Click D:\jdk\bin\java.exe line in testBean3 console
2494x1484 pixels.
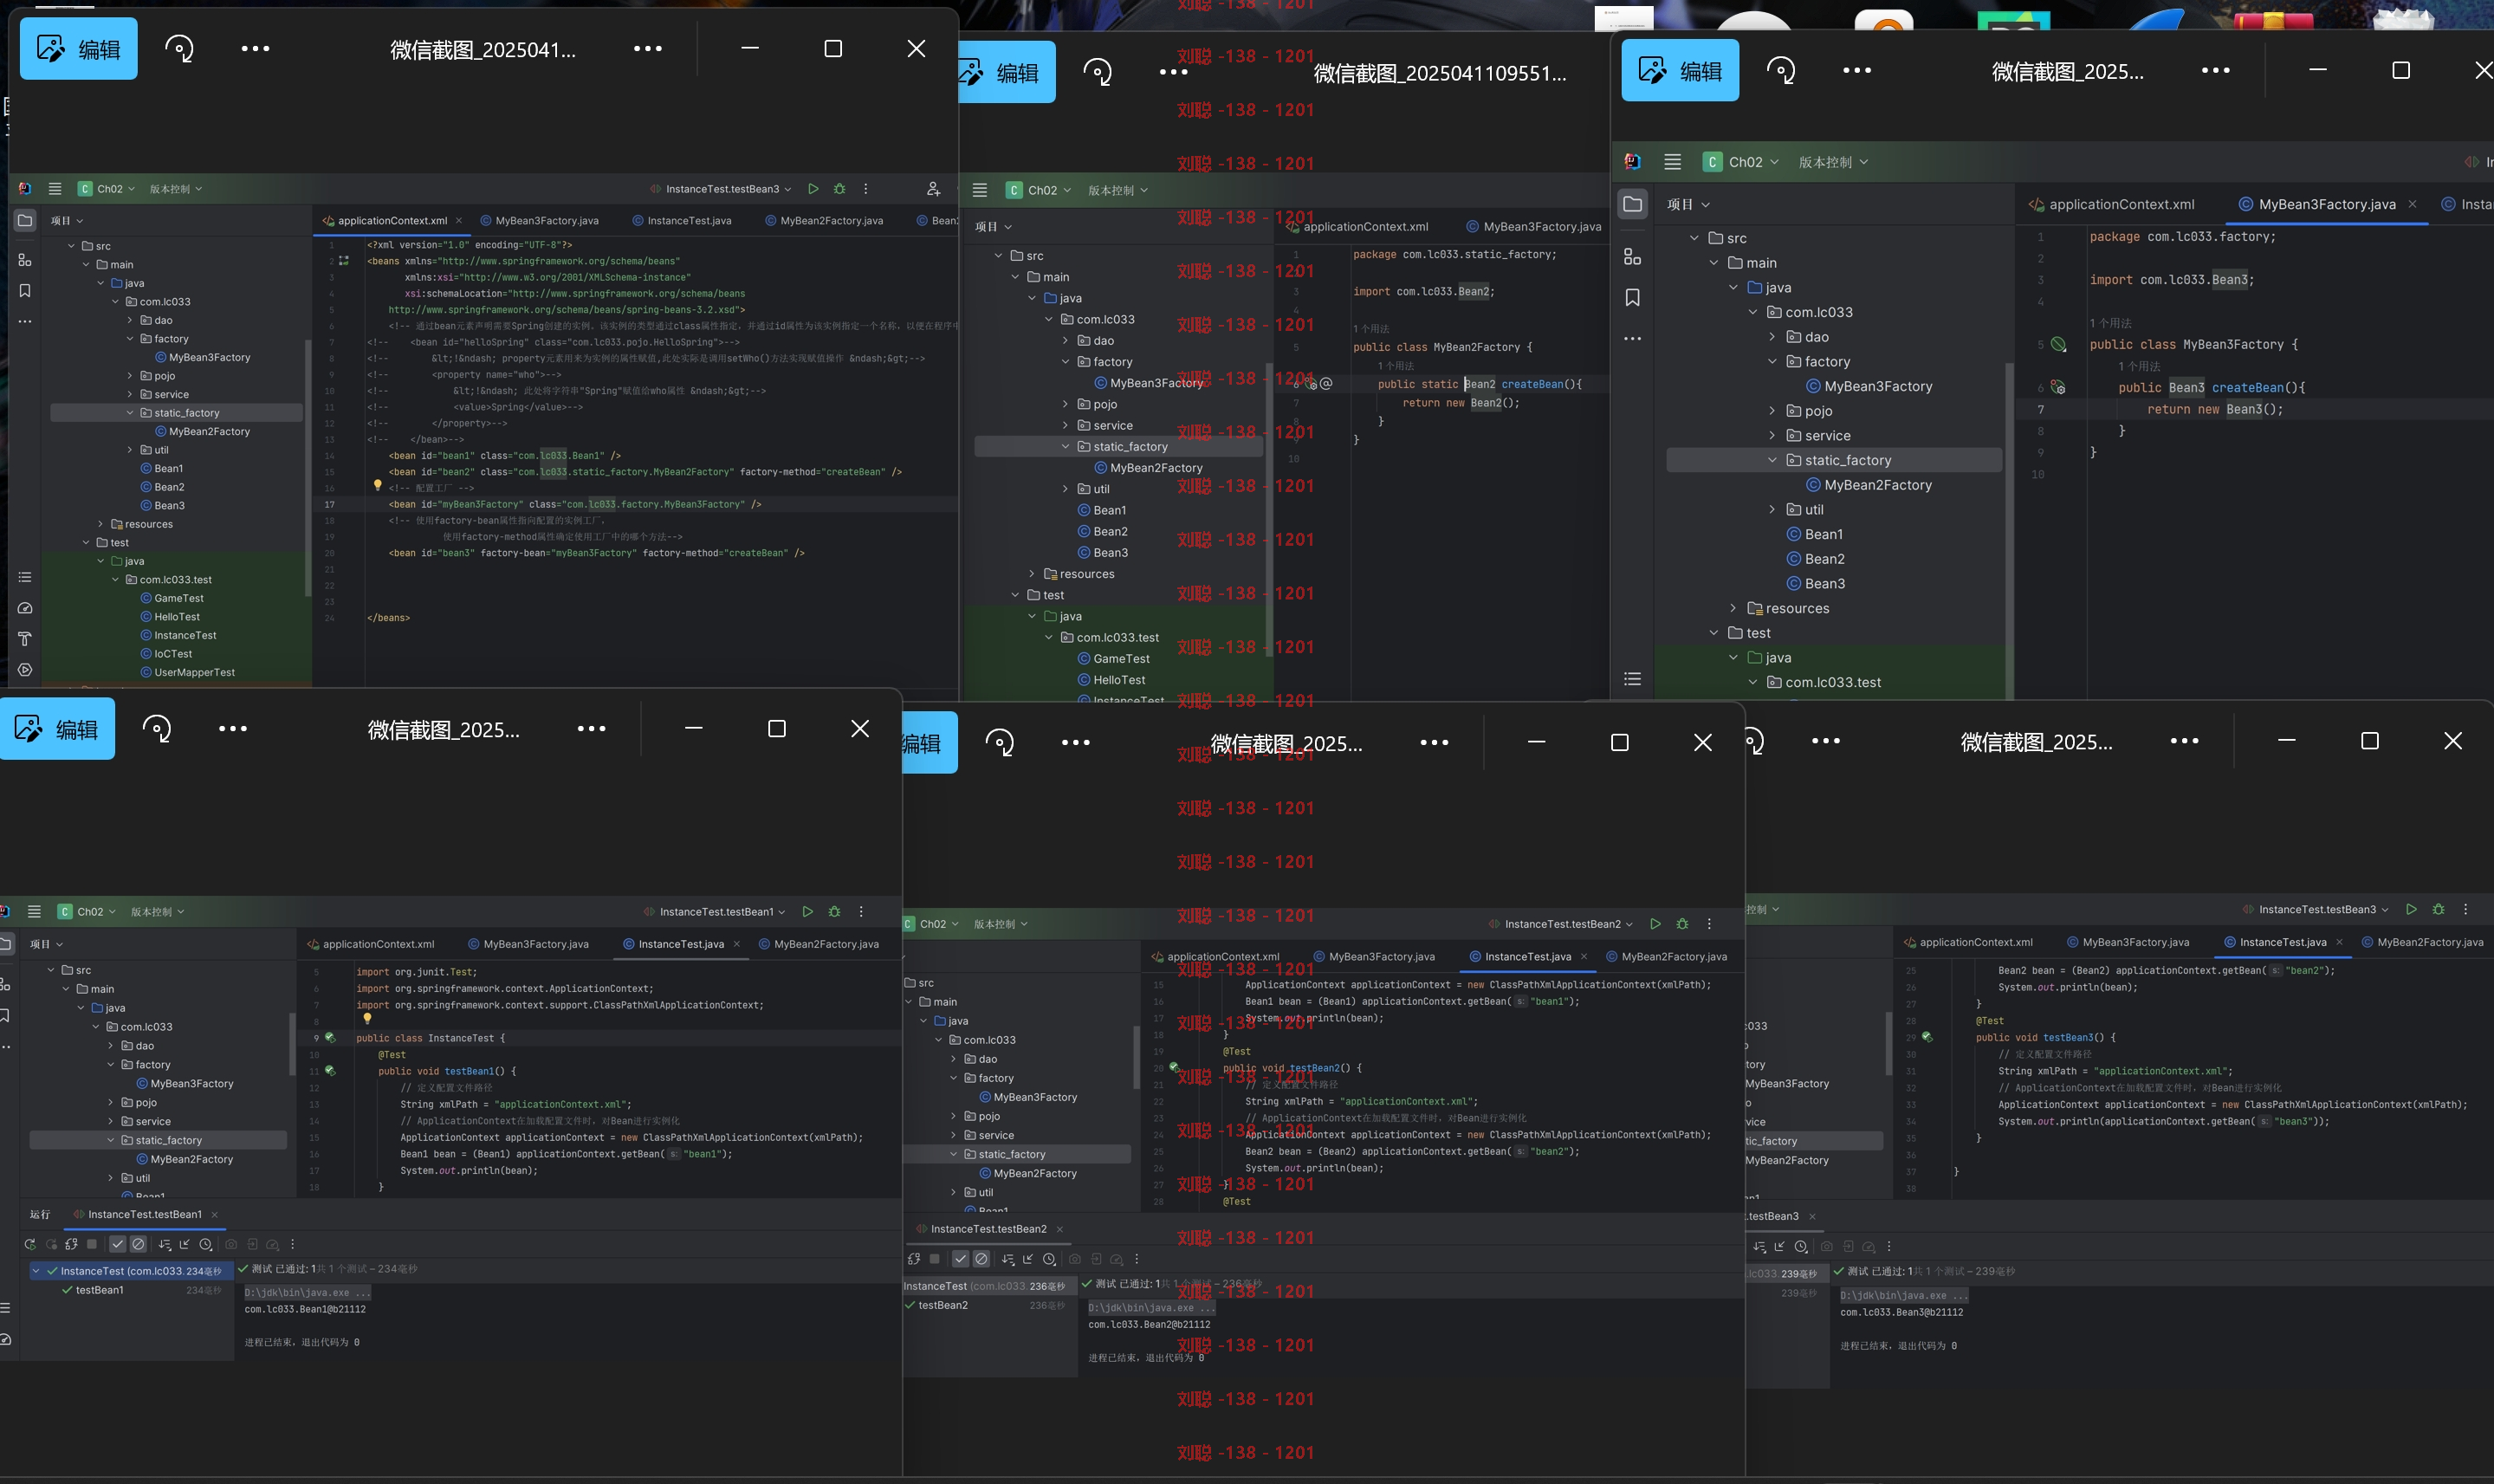[1904, 1295]
